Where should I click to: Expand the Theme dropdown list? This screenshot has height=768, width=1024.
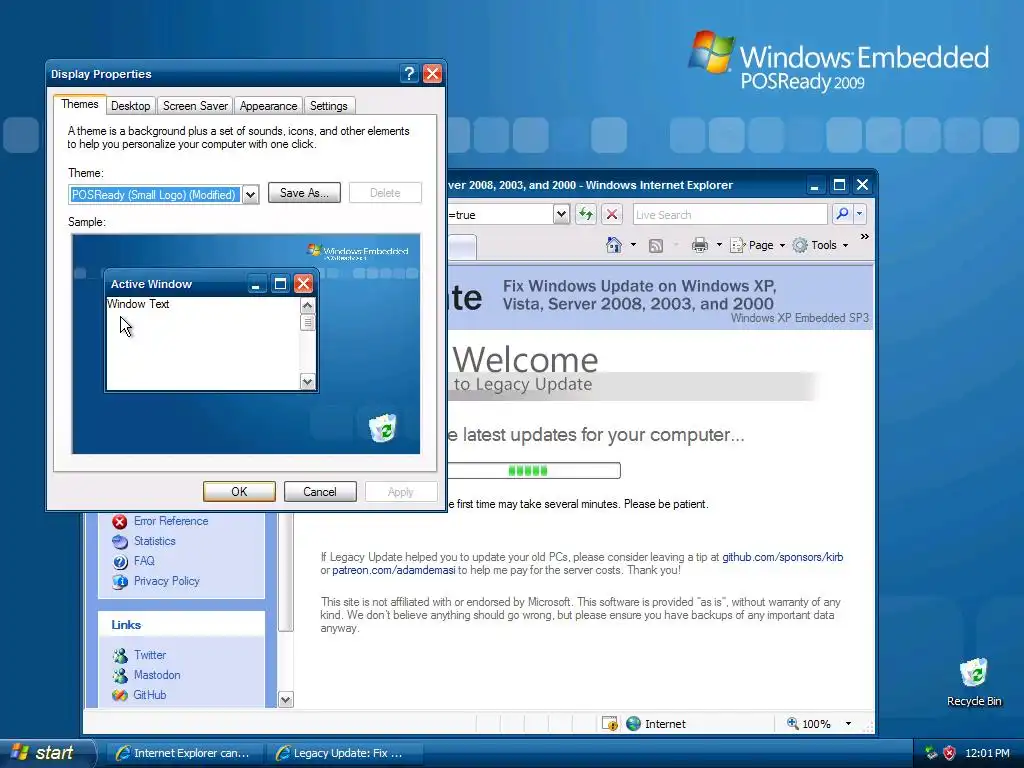(x=250, y=195)
